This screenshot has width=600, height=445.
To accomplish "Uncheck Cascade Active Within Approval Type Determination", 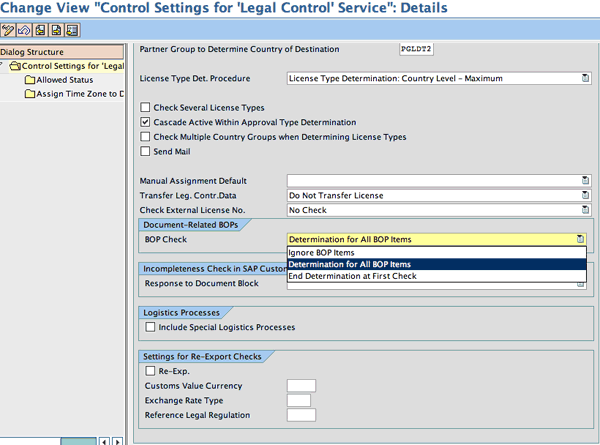I will (x=145, y=121).
